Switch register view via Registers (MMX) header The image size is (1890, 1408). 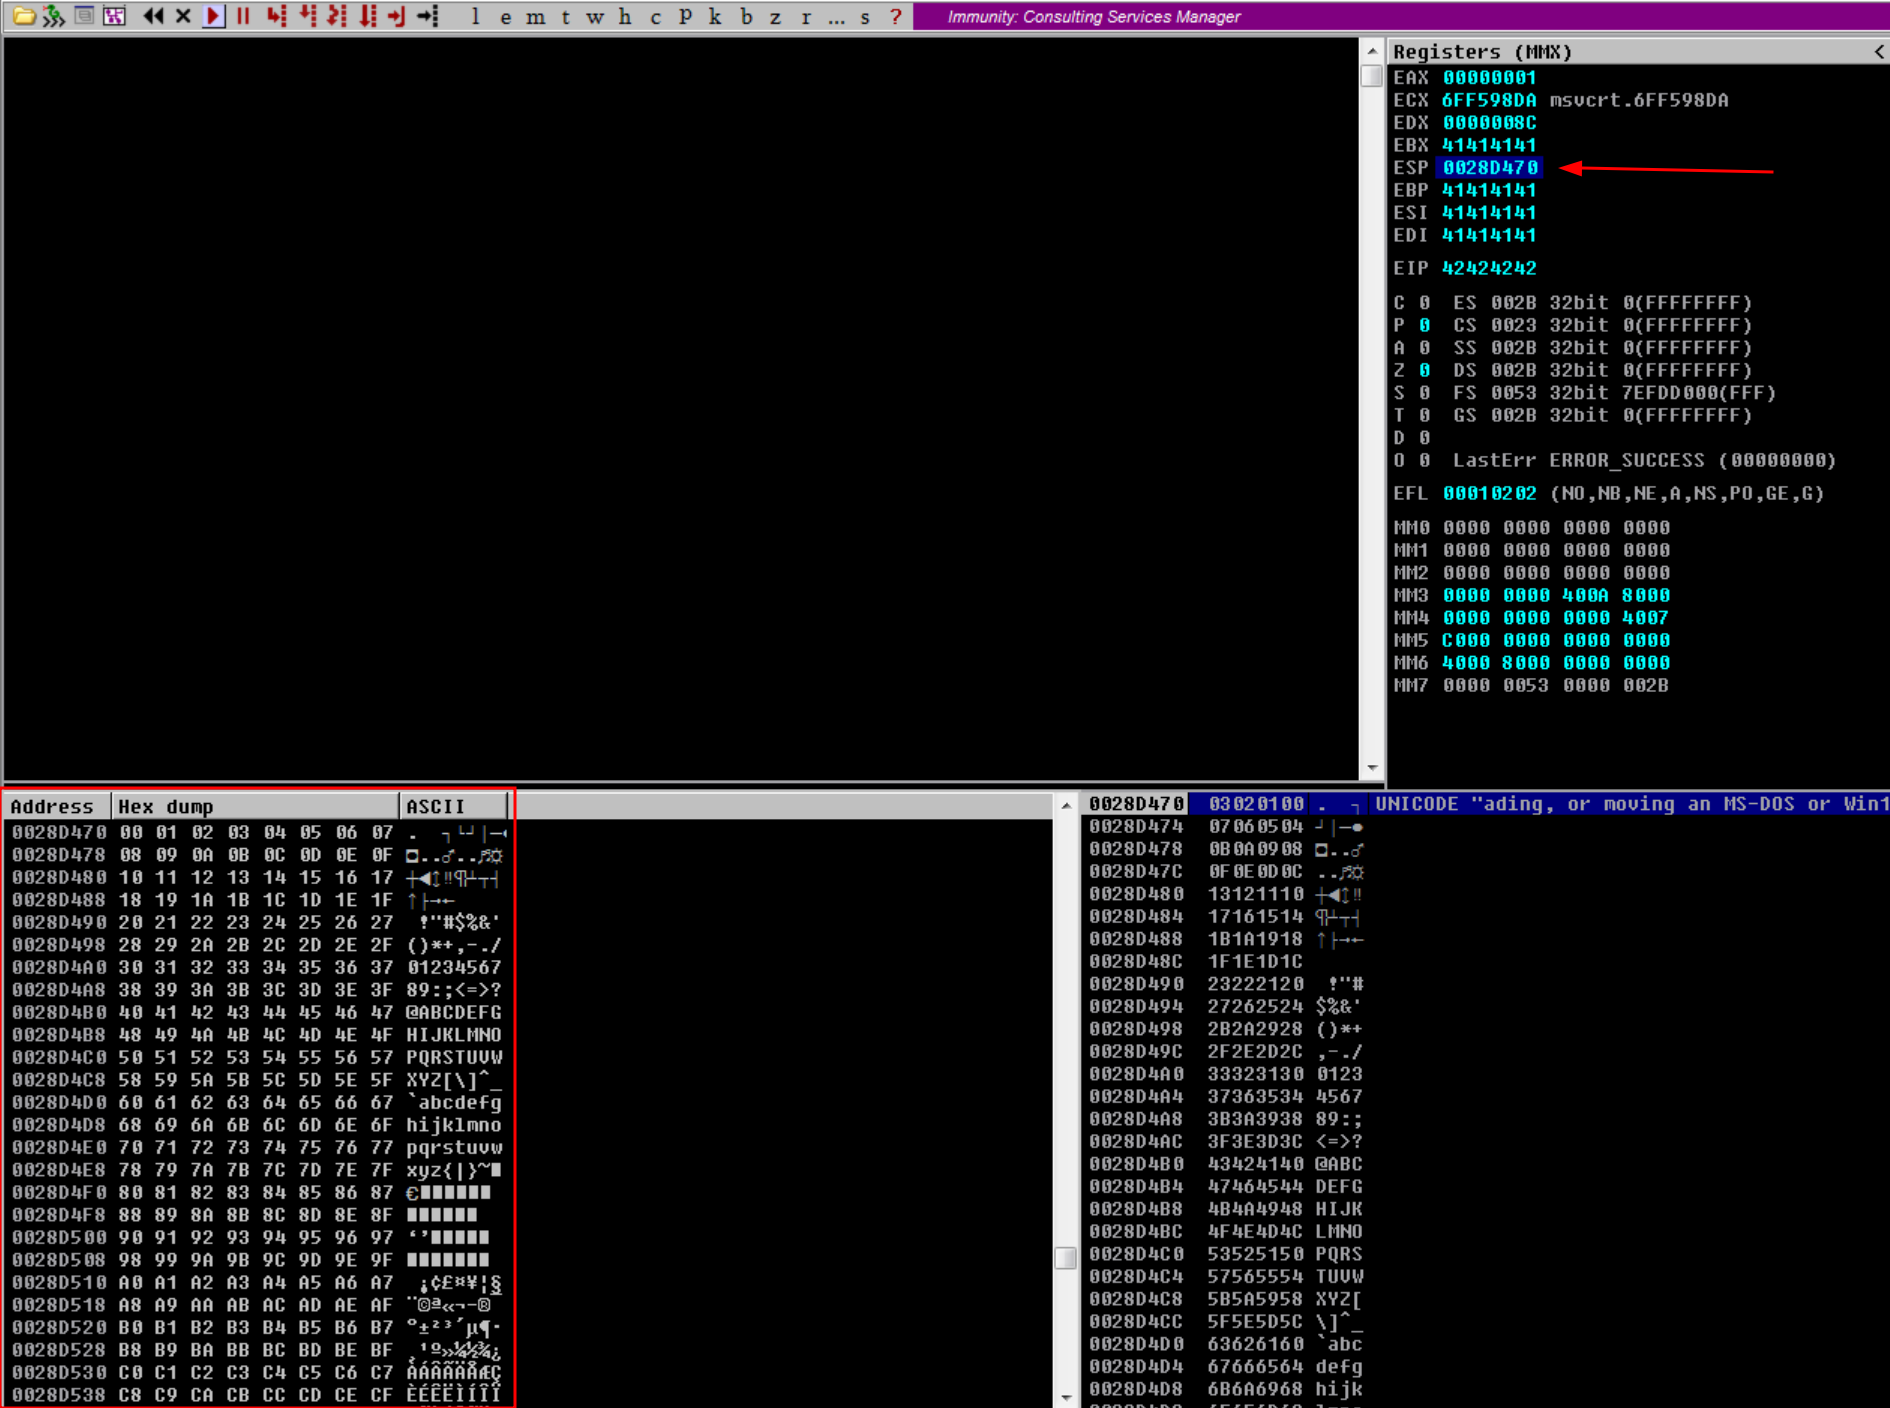1482,52
